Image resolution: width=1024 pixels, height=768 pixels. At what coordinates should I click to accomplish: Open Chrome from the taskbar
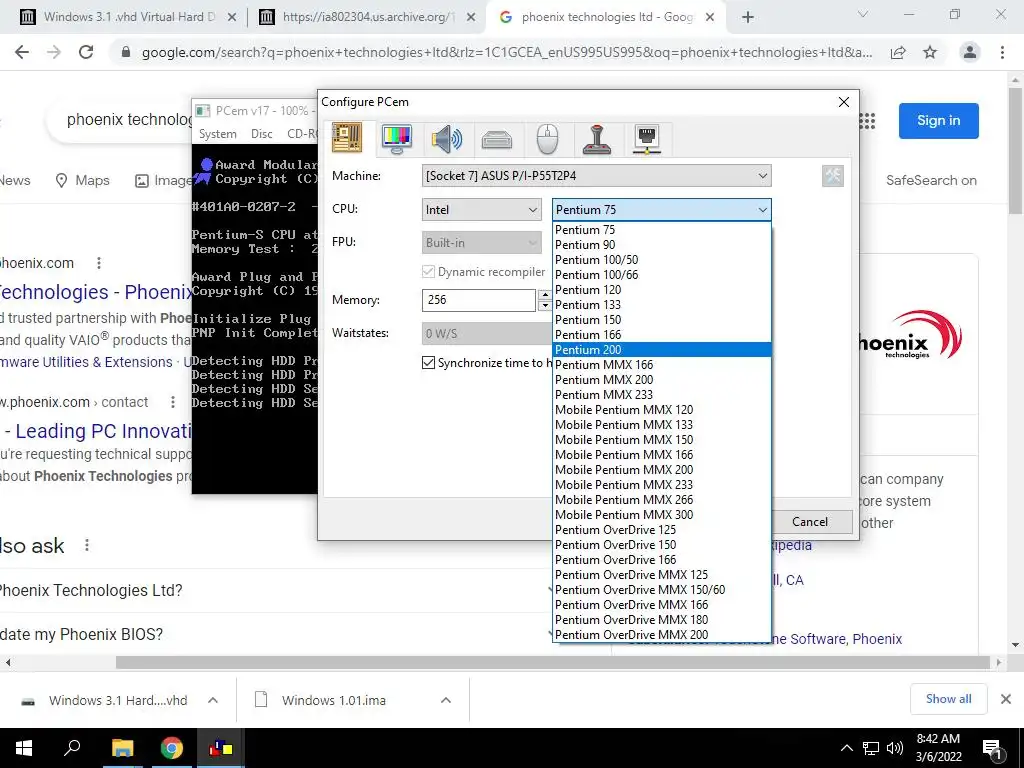[172, 748]
